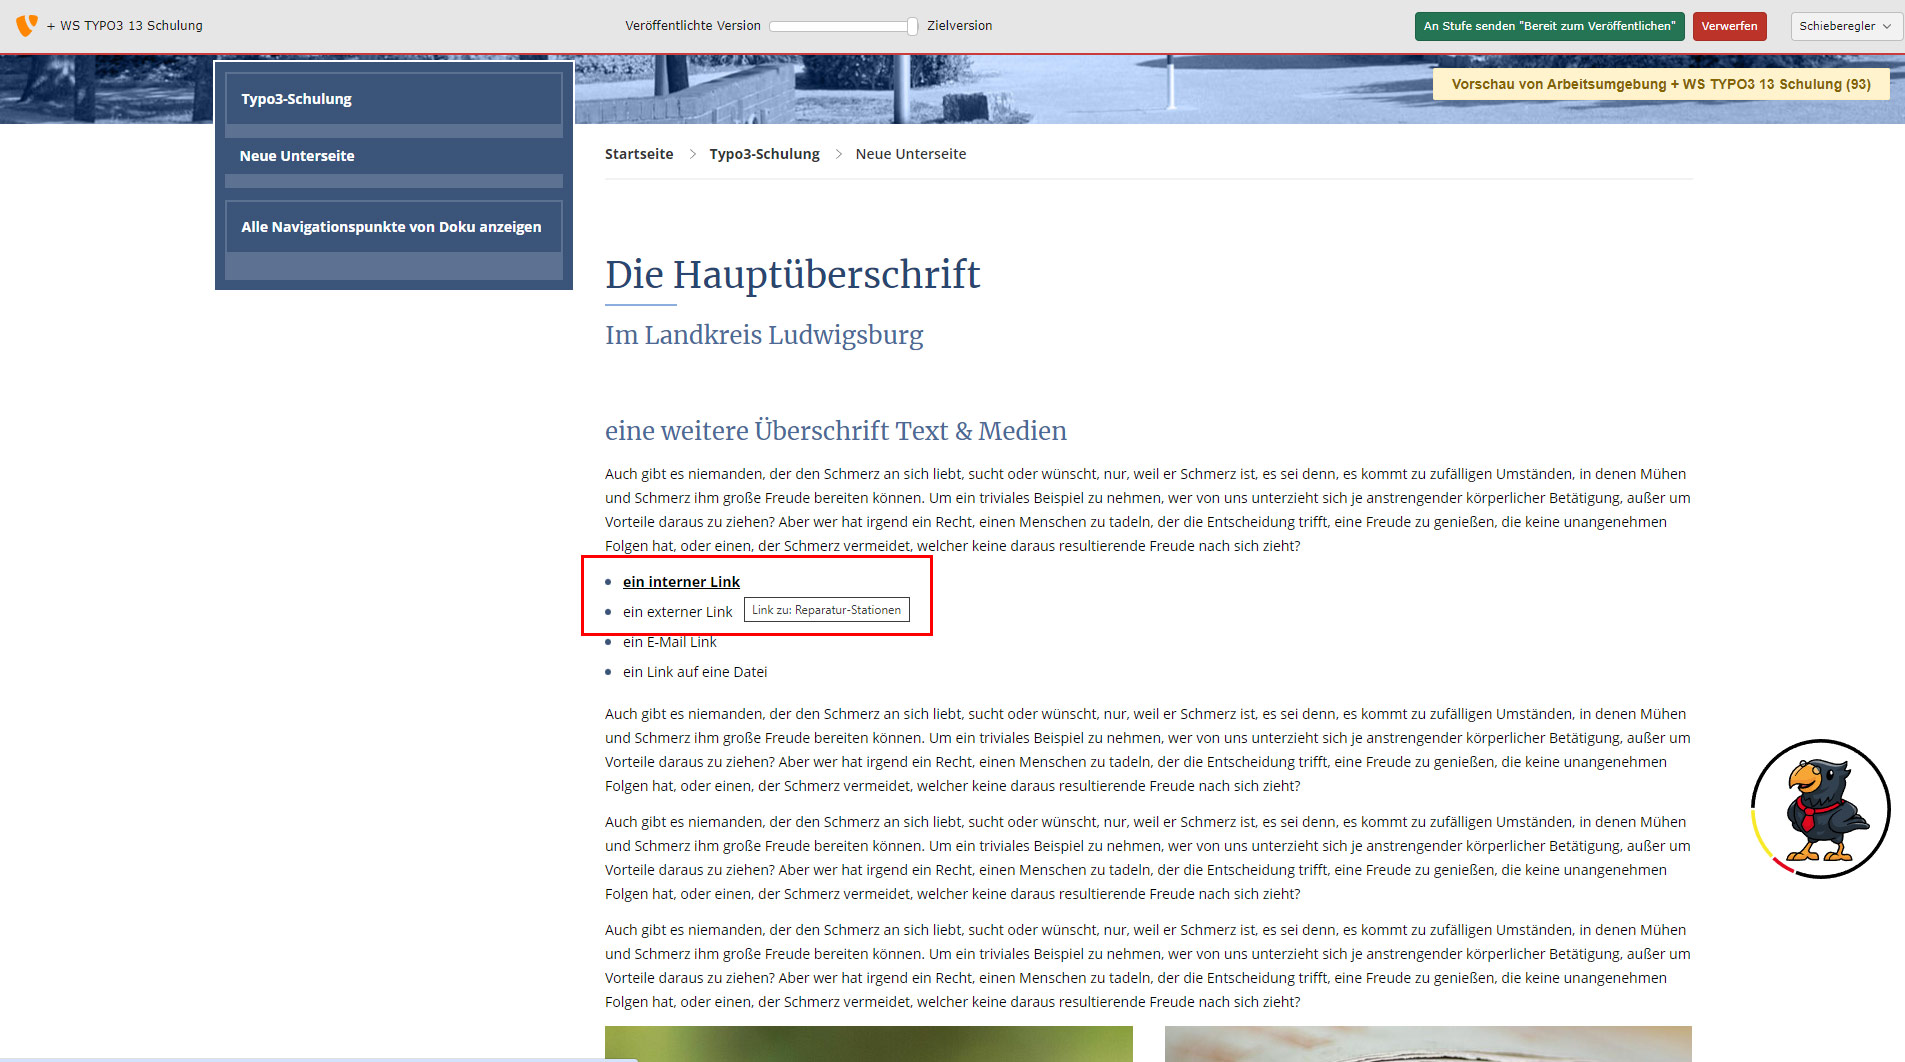This screenshot has width=1905, height=1062.
Task: Open Typo3-Schulung navigation item
Action: click(297, 99)
